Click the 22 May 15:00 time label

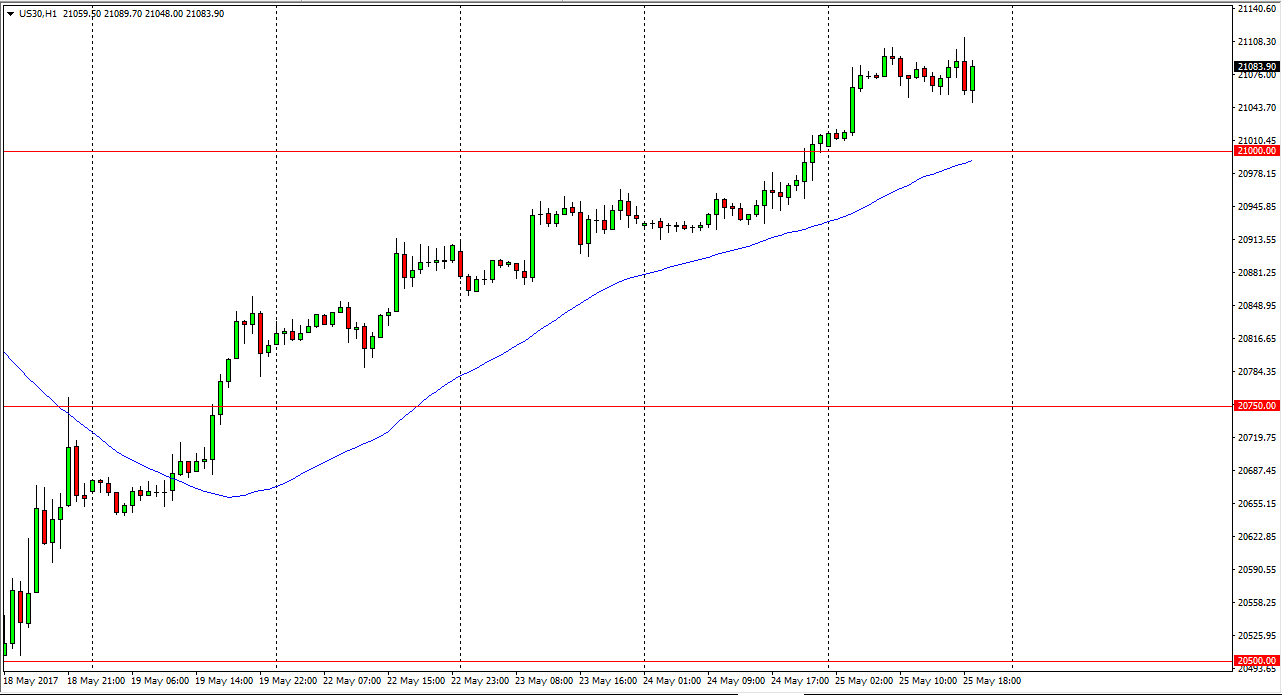pyautogui.click(x=416, y=681)
